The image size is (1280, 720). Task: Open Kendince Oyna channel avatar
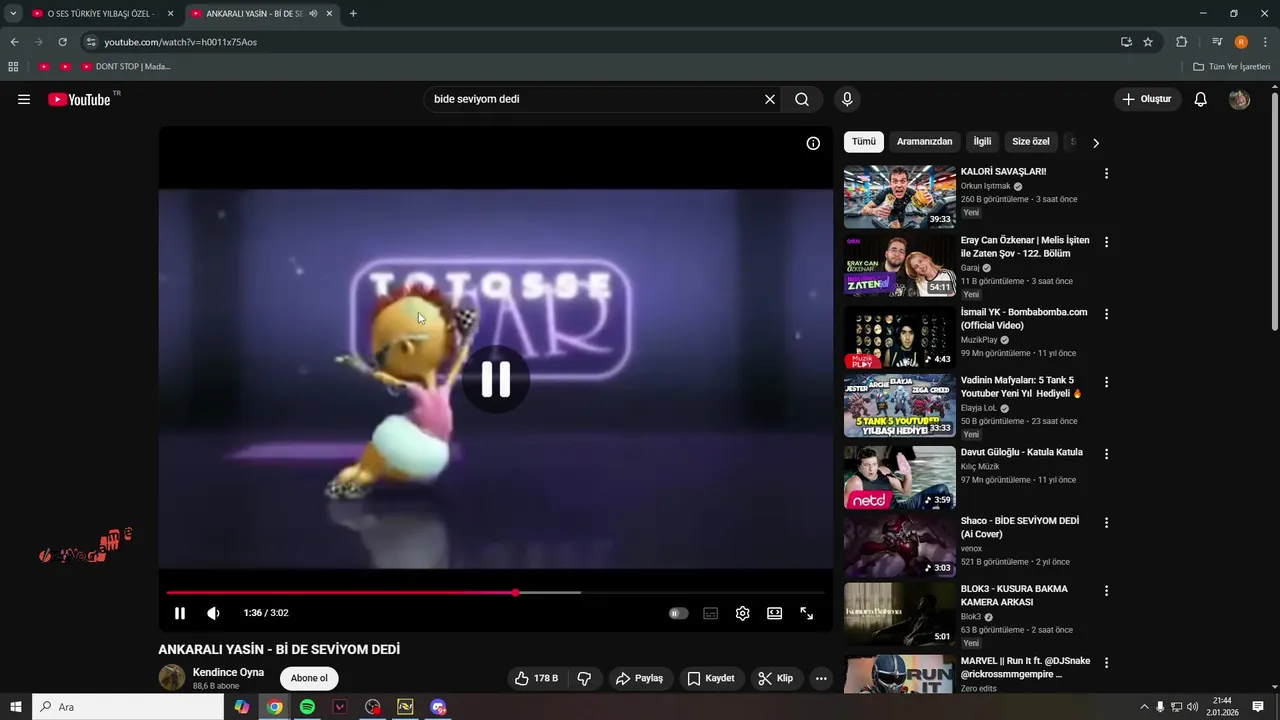click(x=172, y=678)
